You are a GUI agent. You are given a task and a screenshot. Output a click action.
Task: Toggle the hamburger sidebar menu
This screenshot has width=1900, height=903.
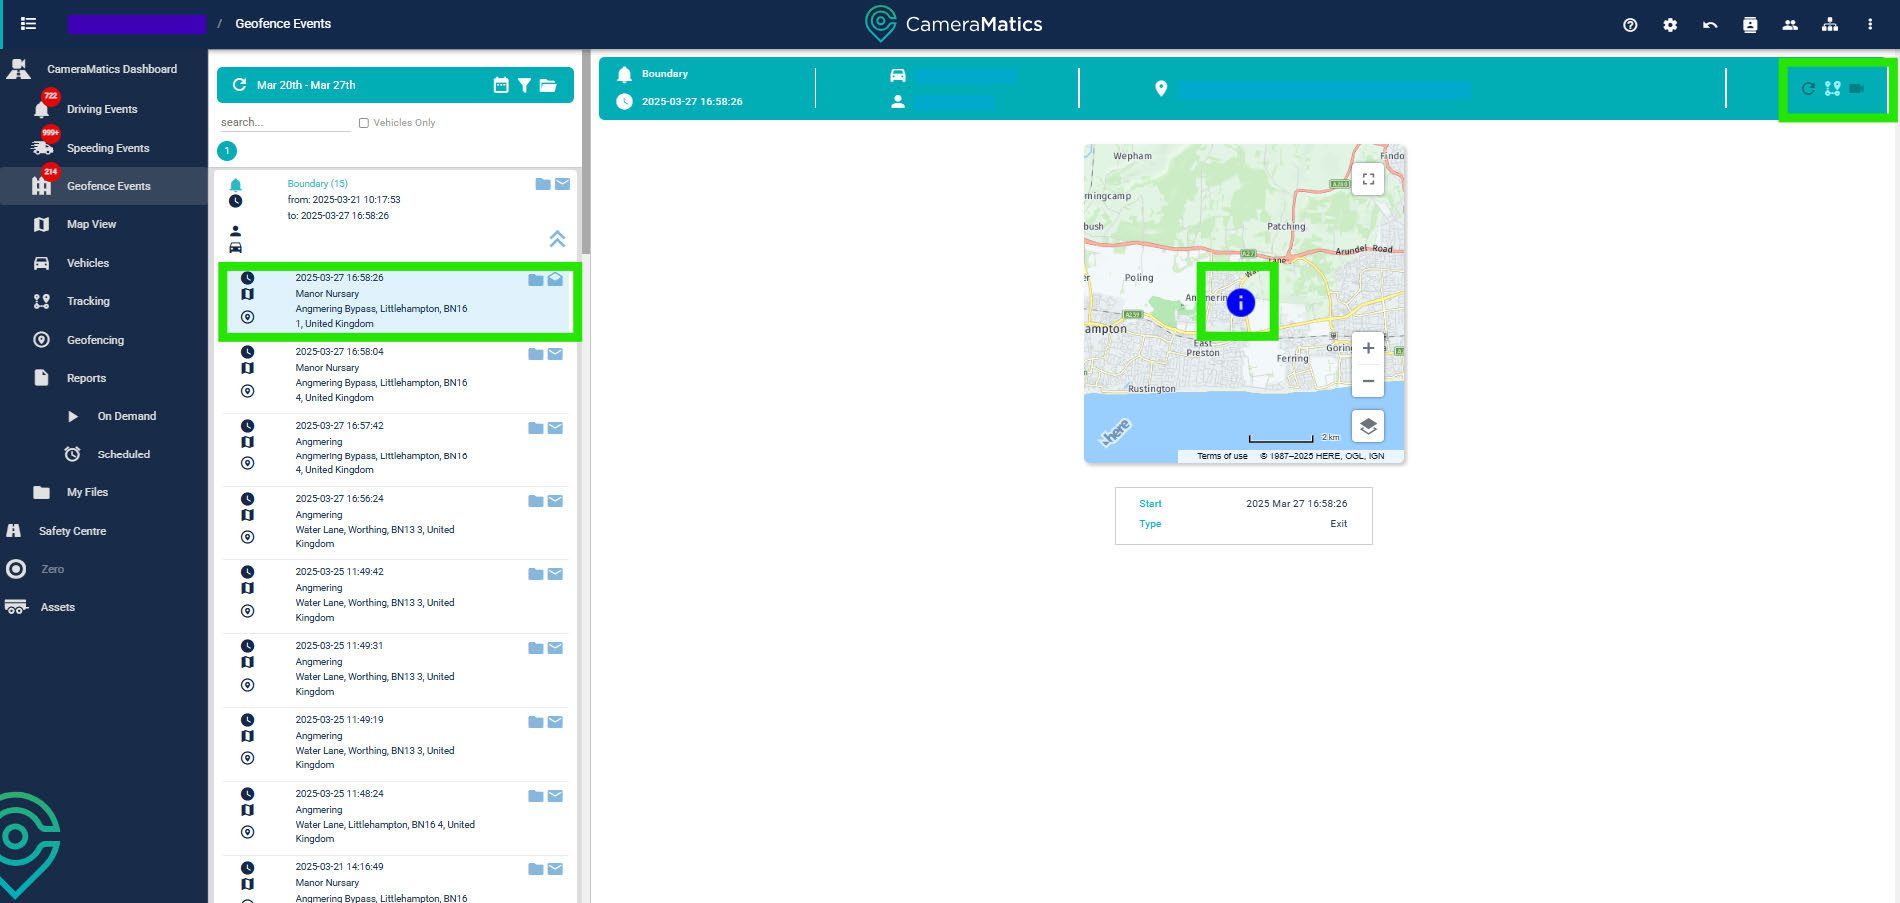(28, 24)
